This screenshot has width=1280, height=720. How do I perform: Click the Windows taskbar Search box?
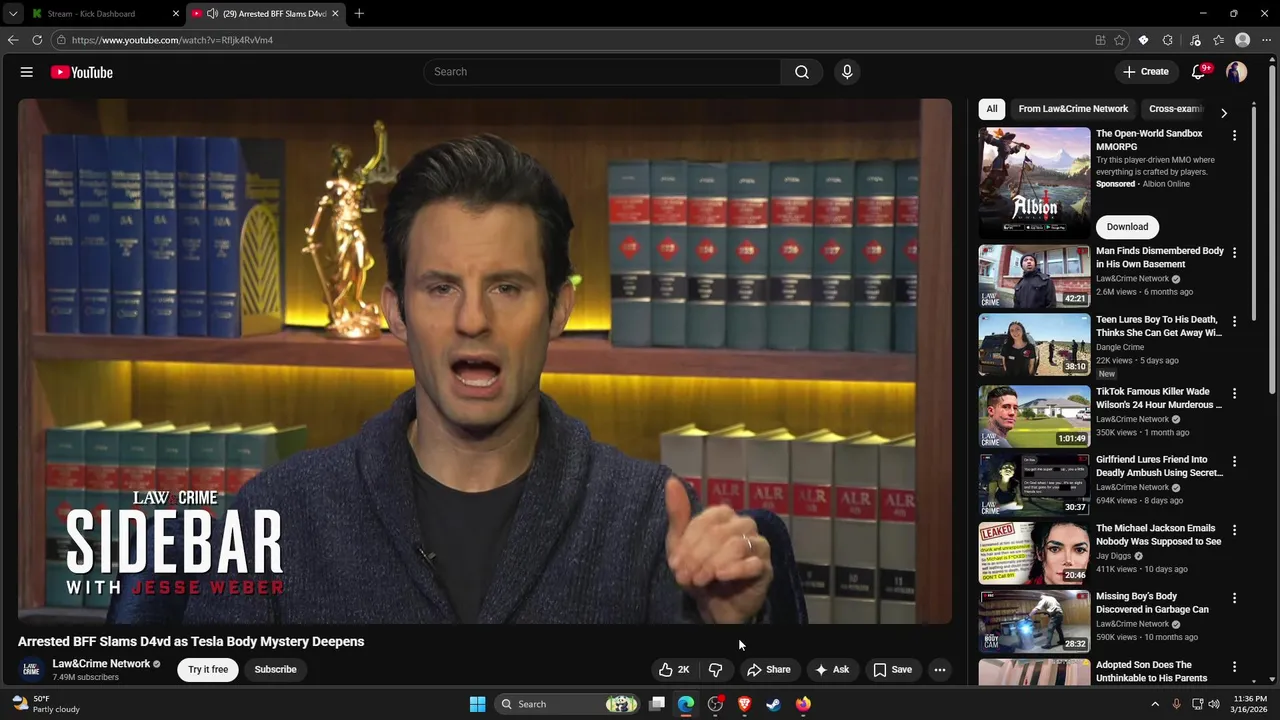[x=567, y=704]
